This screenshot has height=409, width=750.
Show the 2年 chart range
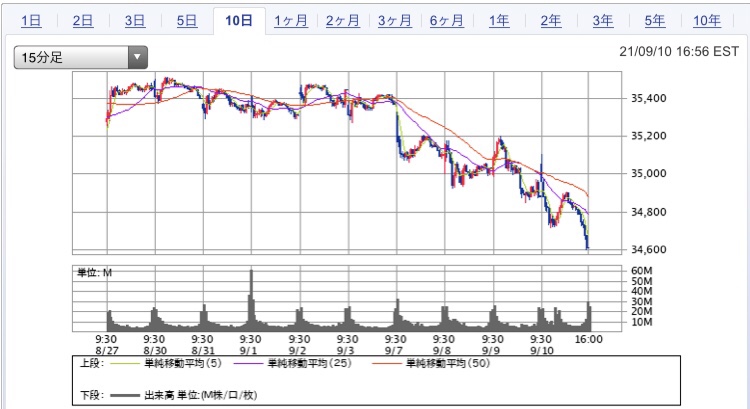[x=551, y=21]
